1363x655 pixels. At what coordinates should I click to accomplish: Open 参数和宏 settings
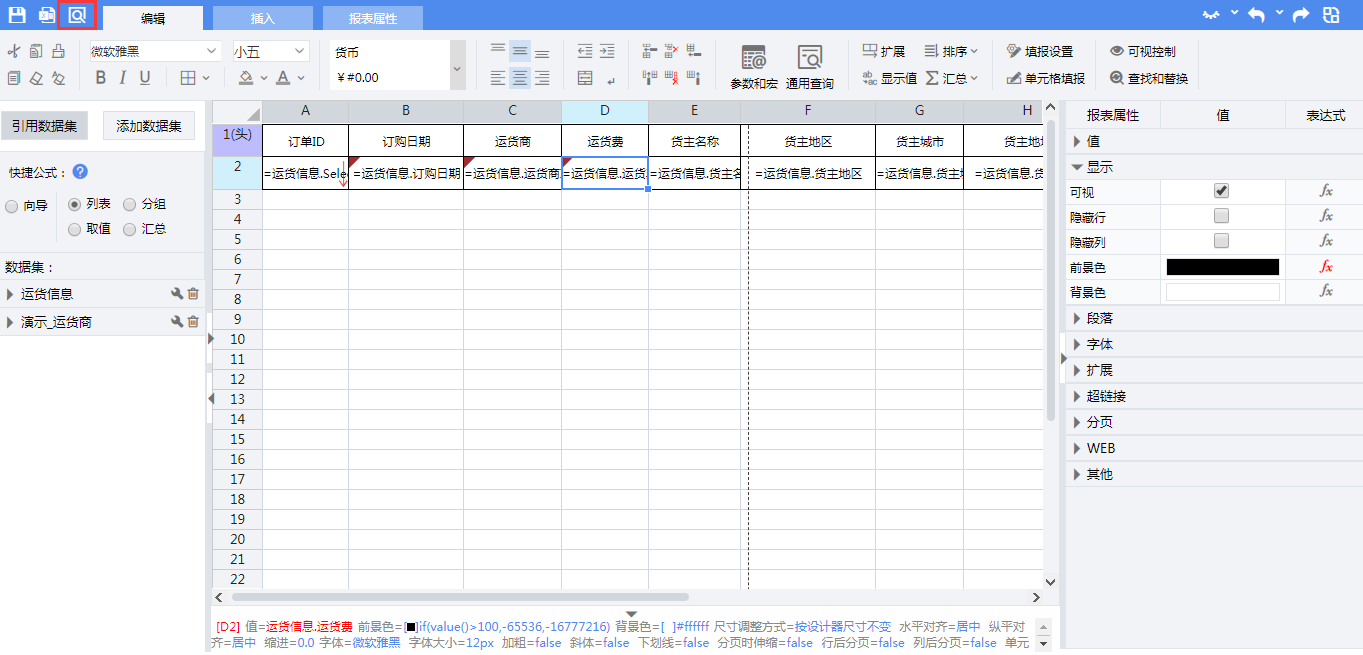pos(753,67)
